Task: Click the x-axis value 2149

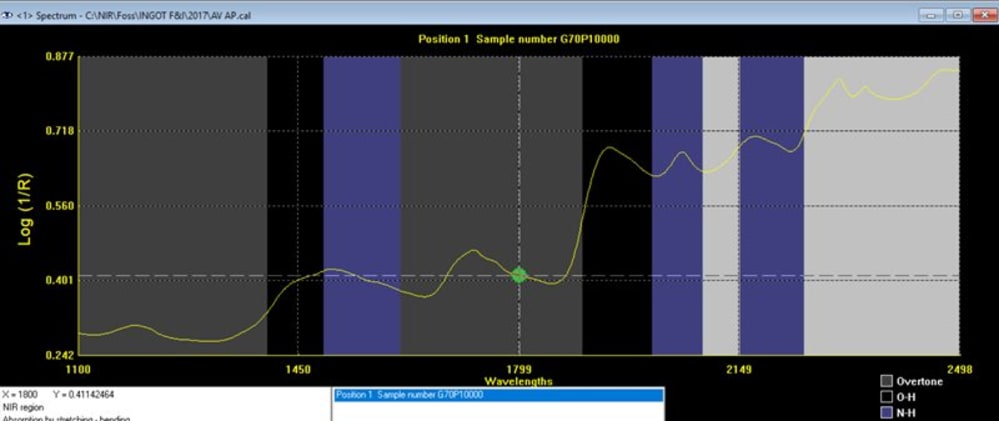Action: (x=739, y=369)
